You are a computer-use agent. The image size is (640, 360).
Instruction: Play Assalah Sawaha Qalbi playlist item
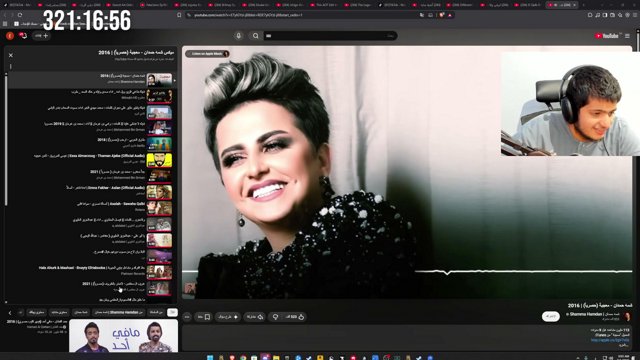[91, 208]
